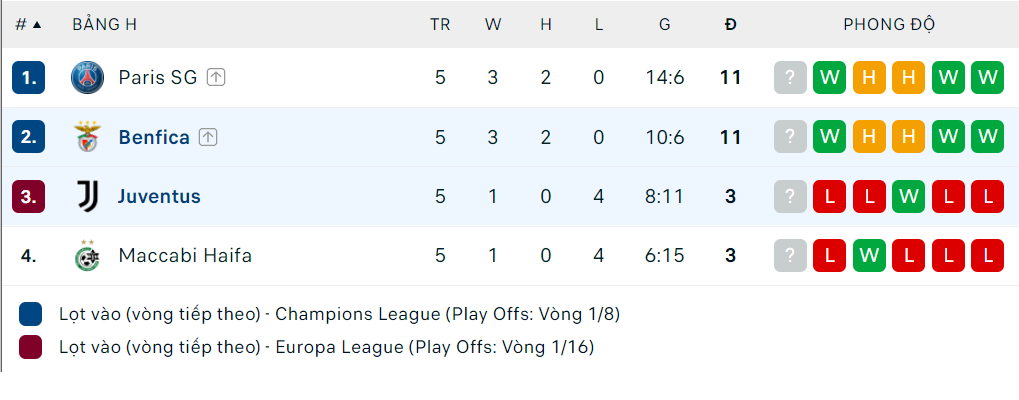Click the promotion arrow icon beside Benfica
The image size is (1019, 400).
tap(208, 137)
